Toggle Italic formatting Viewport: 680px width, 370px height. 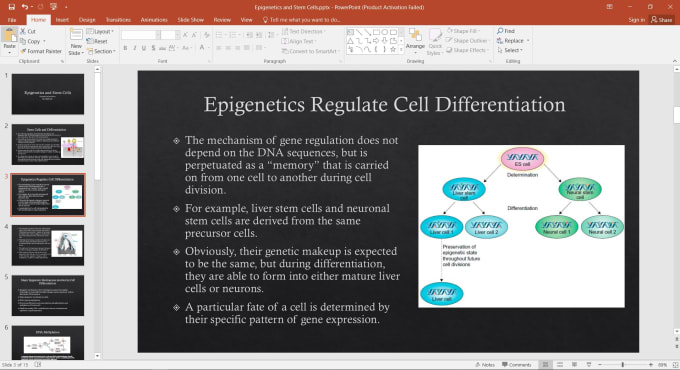click(x=134, y=48)
